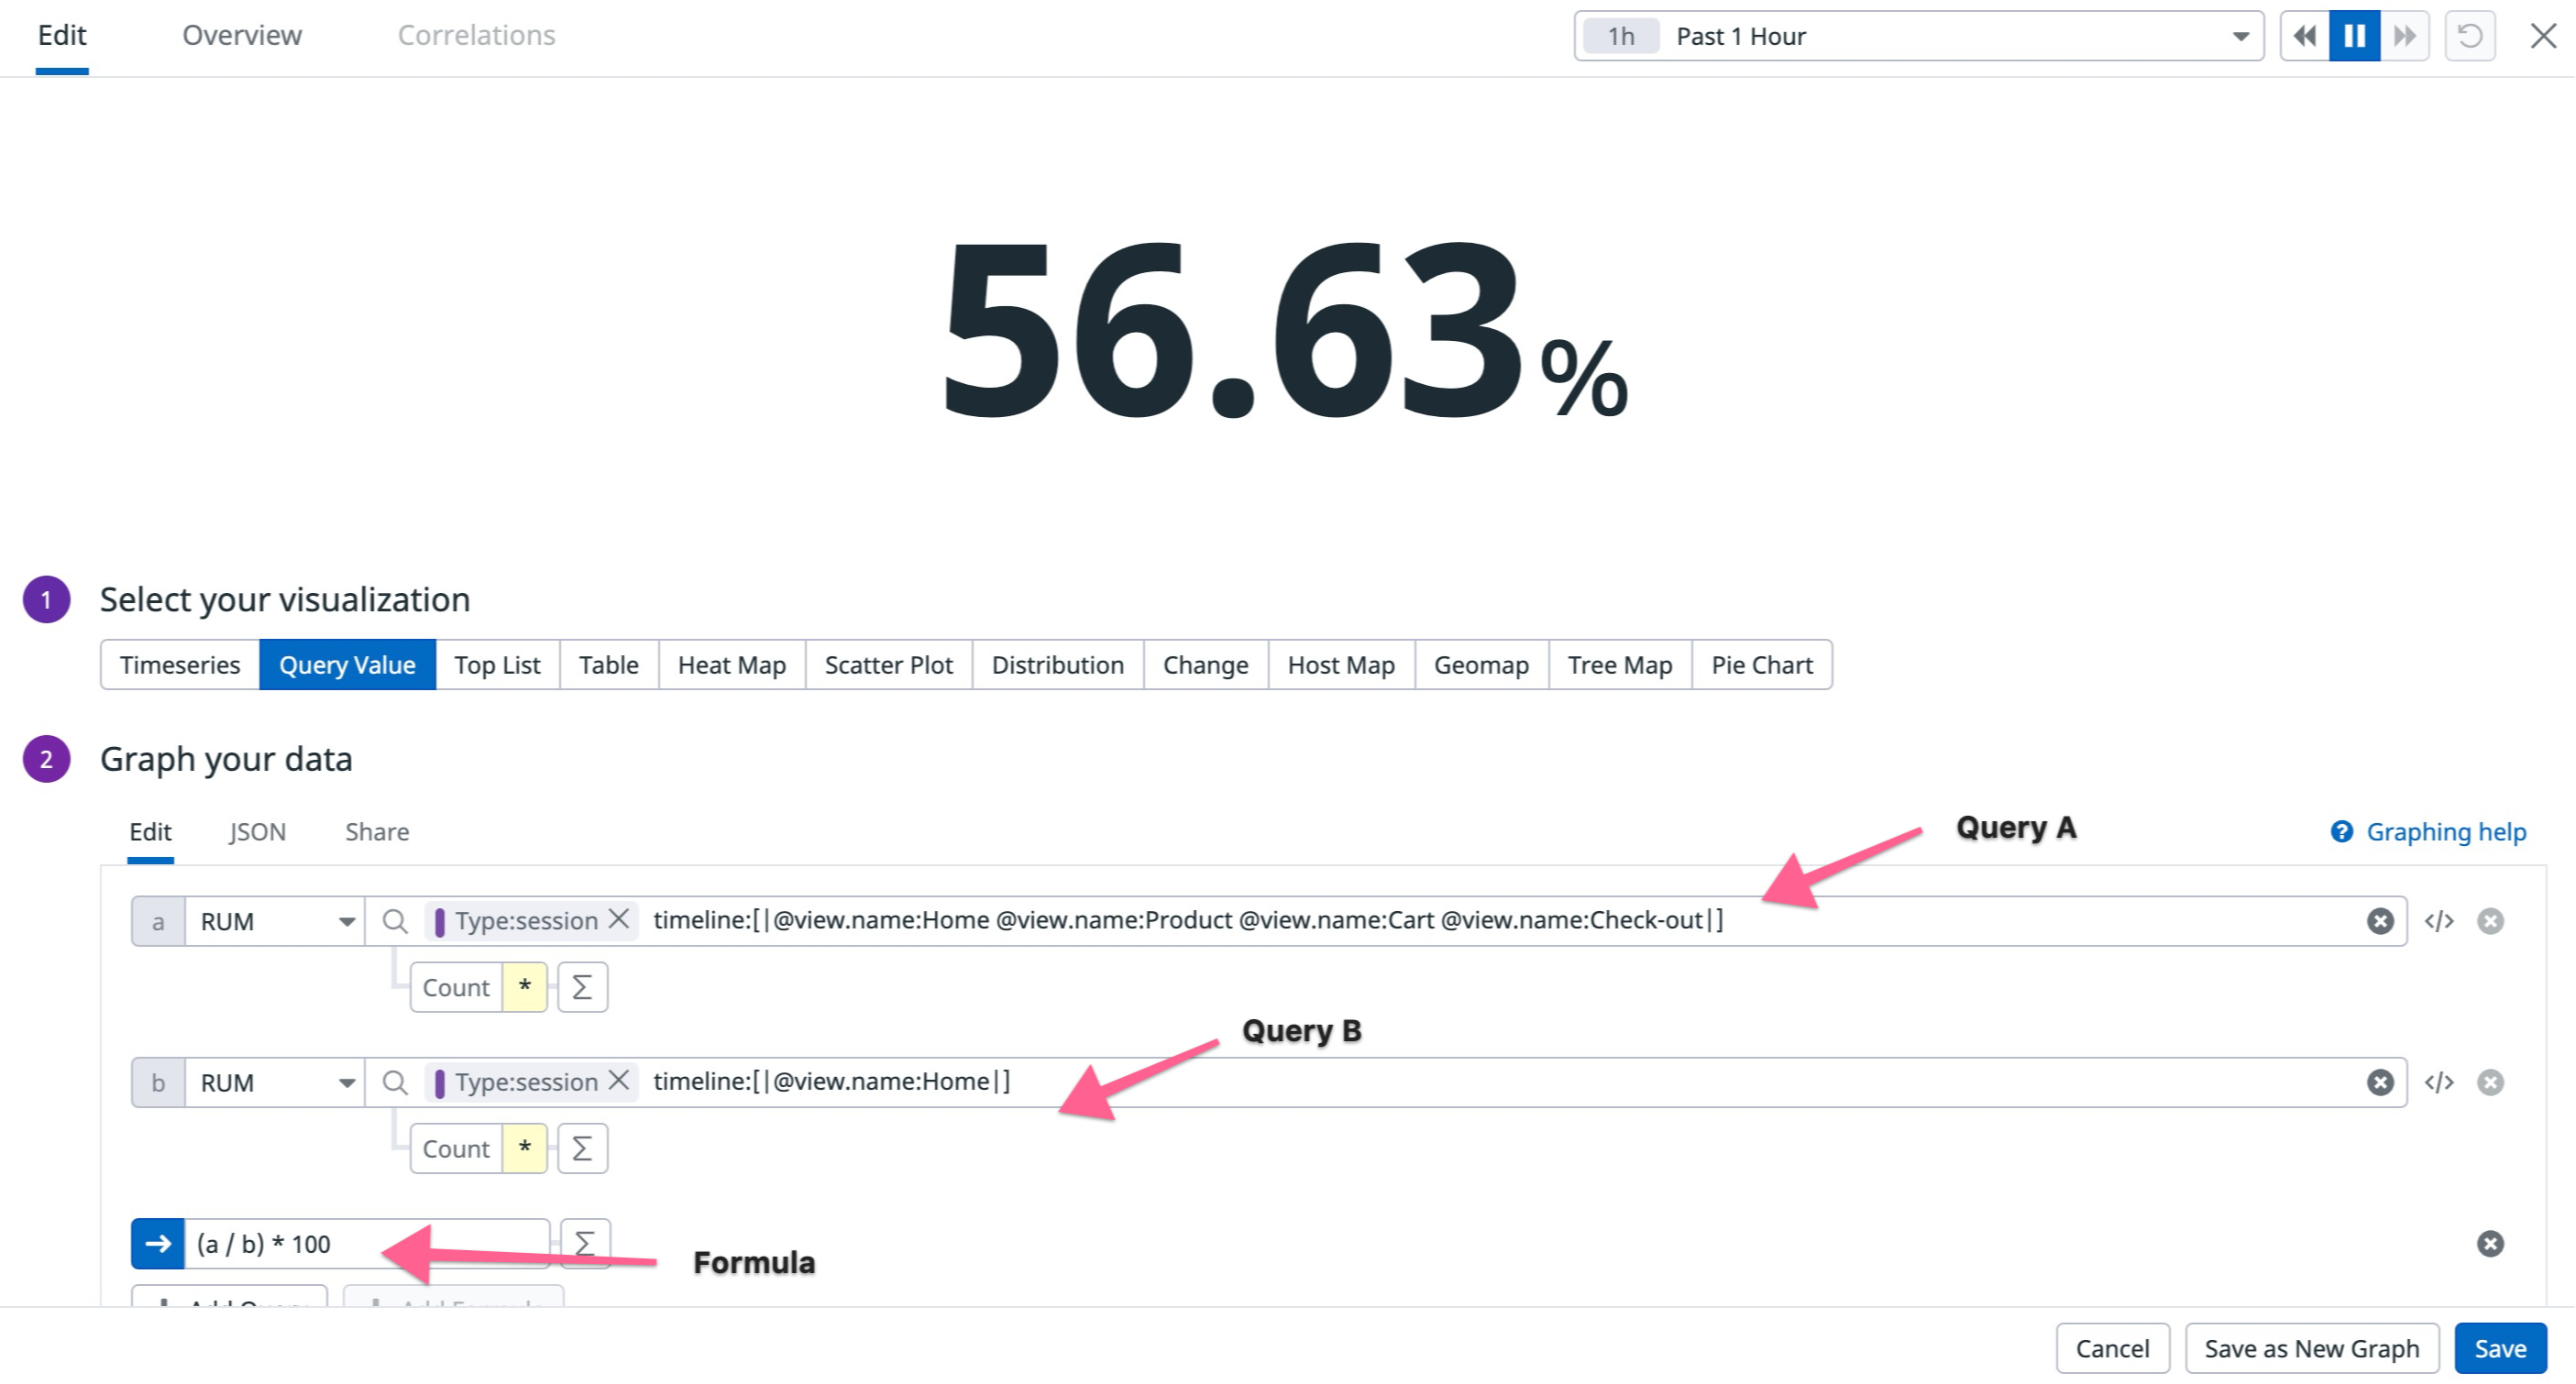The image size is (2576, 1384).
Task: Pause live time updates
Action: pyautogui.click(x=2354, y=37)
